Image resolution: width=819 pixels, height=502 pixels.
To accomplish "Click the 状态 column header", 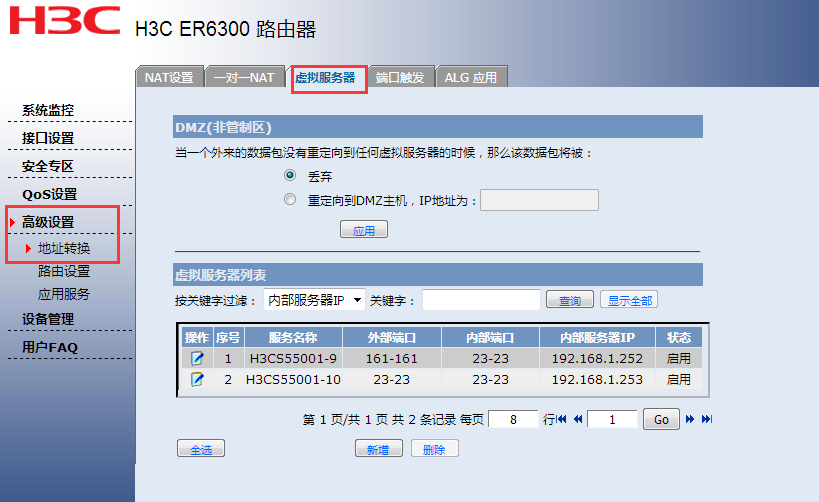I will (x=678, y=337).
